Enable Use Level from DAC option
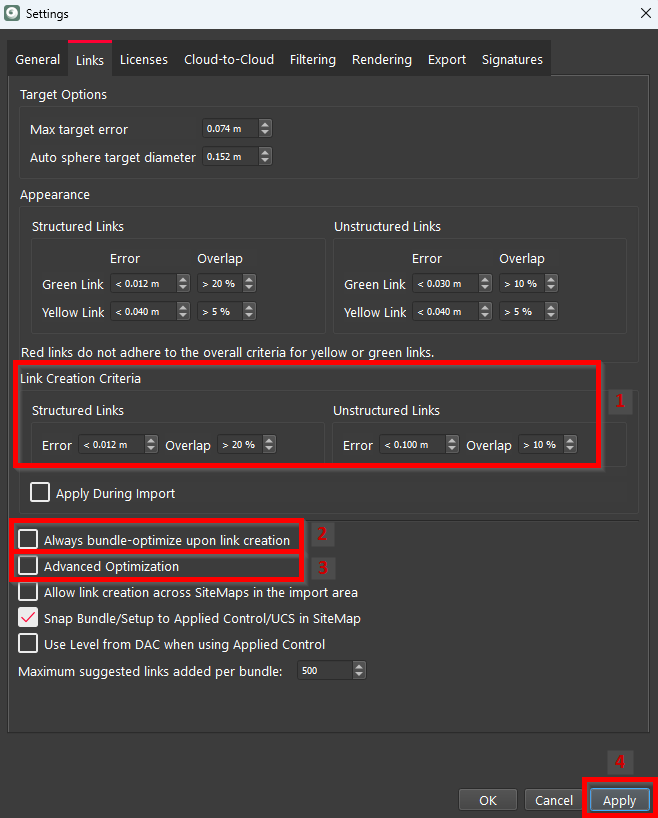This screenshot has height=818, width=658. tap(28, 644)
